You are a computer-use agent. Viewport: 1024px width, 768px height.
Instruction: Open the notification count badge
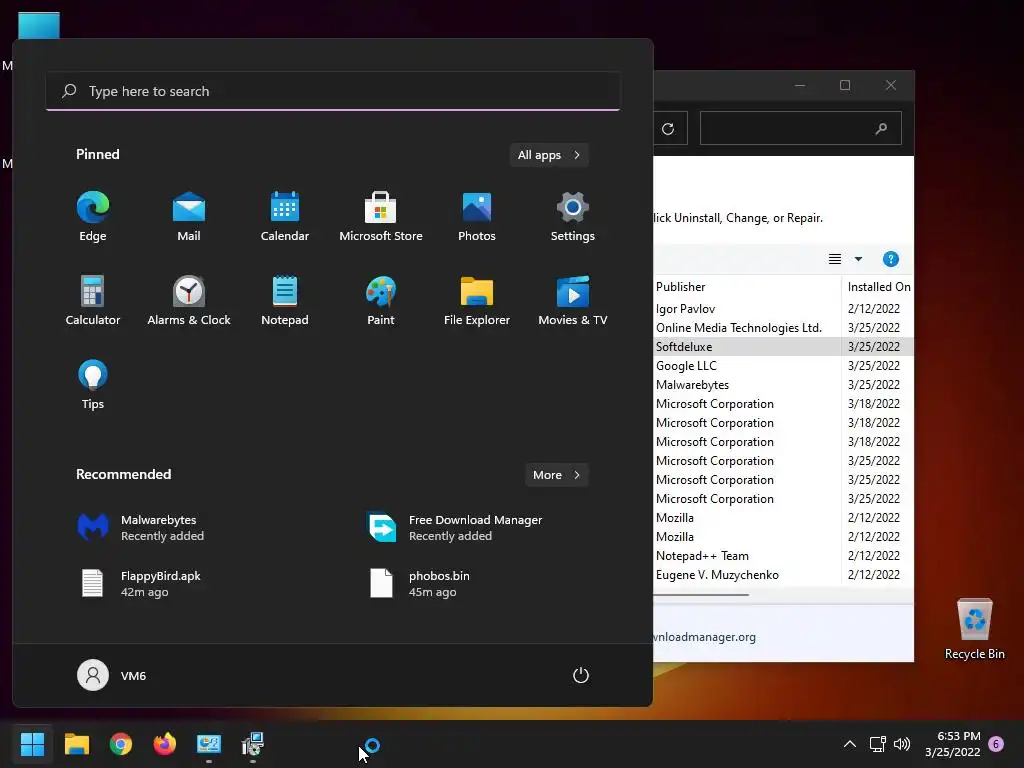click(x=996, y=744)
